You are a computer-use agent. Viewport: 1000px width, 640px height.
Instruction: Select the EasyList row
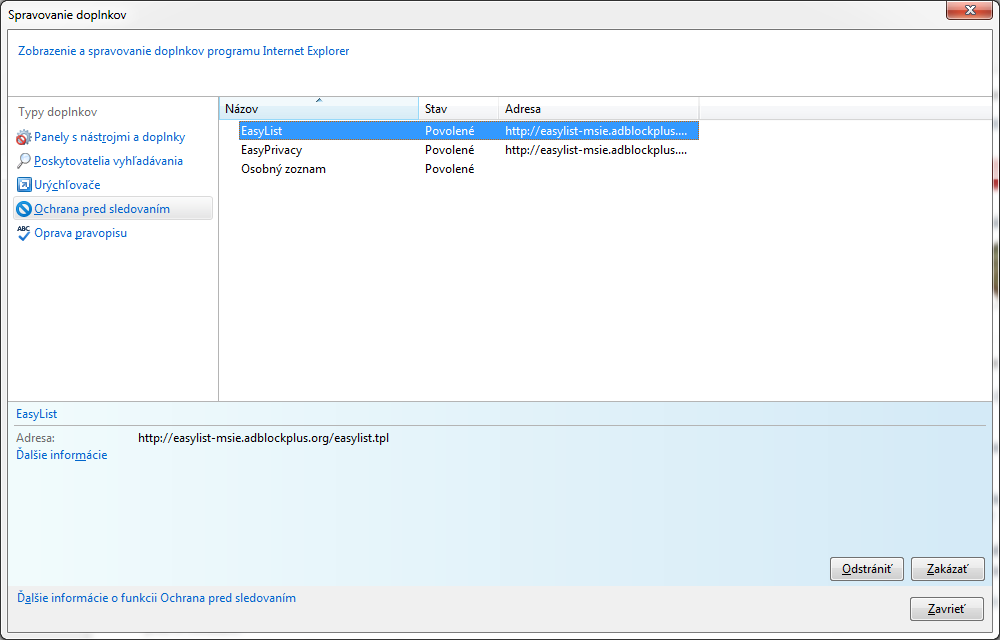pos(263,130)
